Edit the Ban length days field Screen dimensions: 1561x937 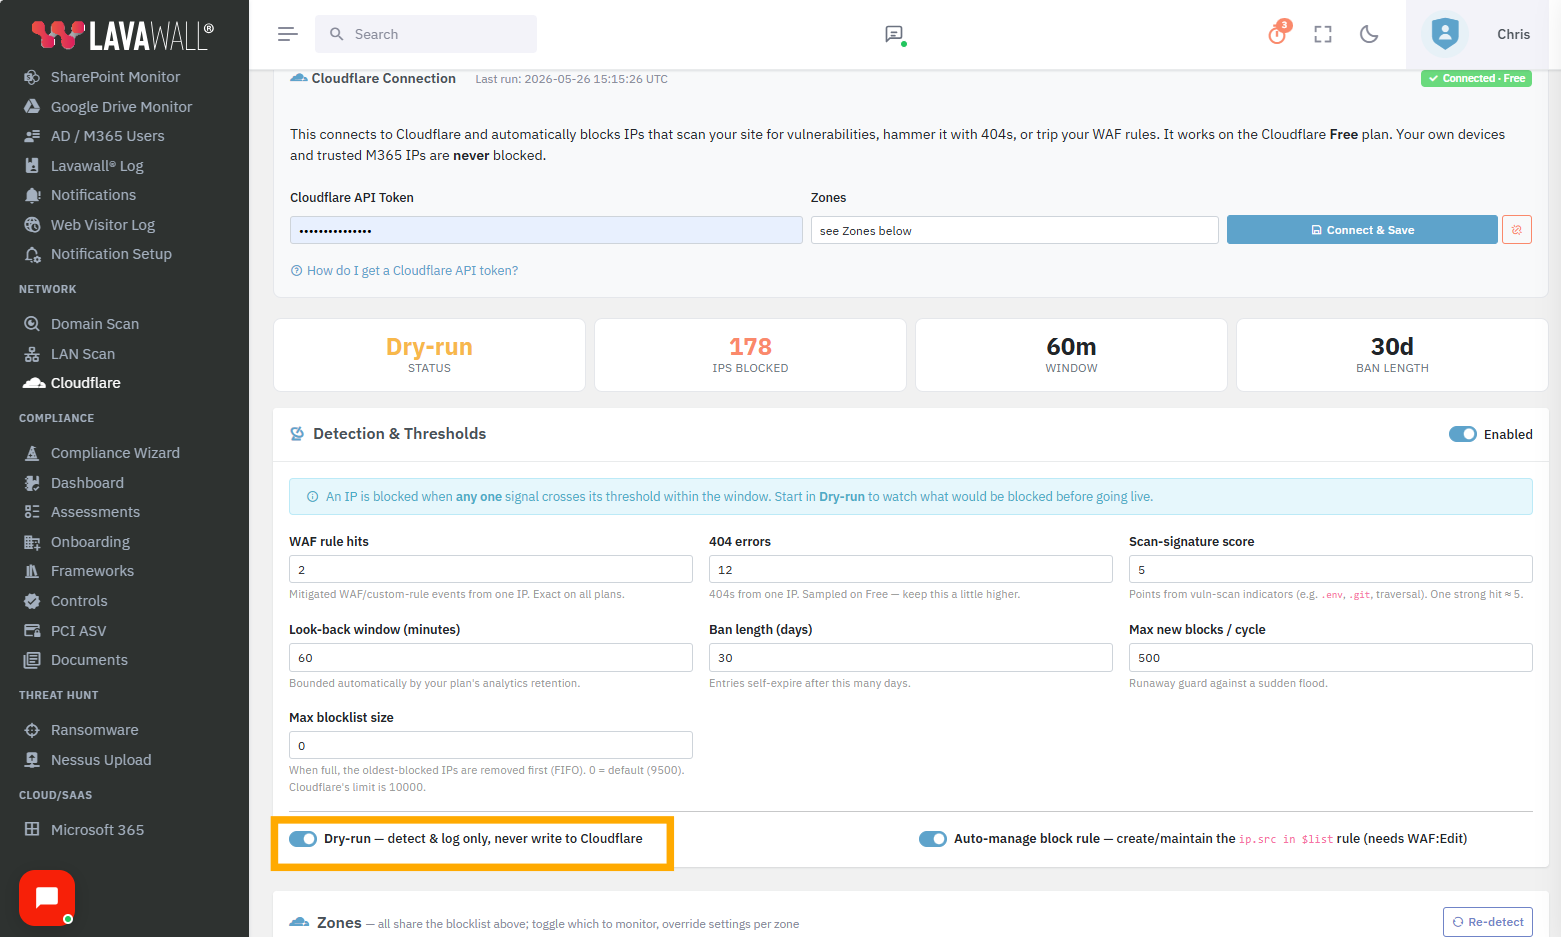(911, 657)
